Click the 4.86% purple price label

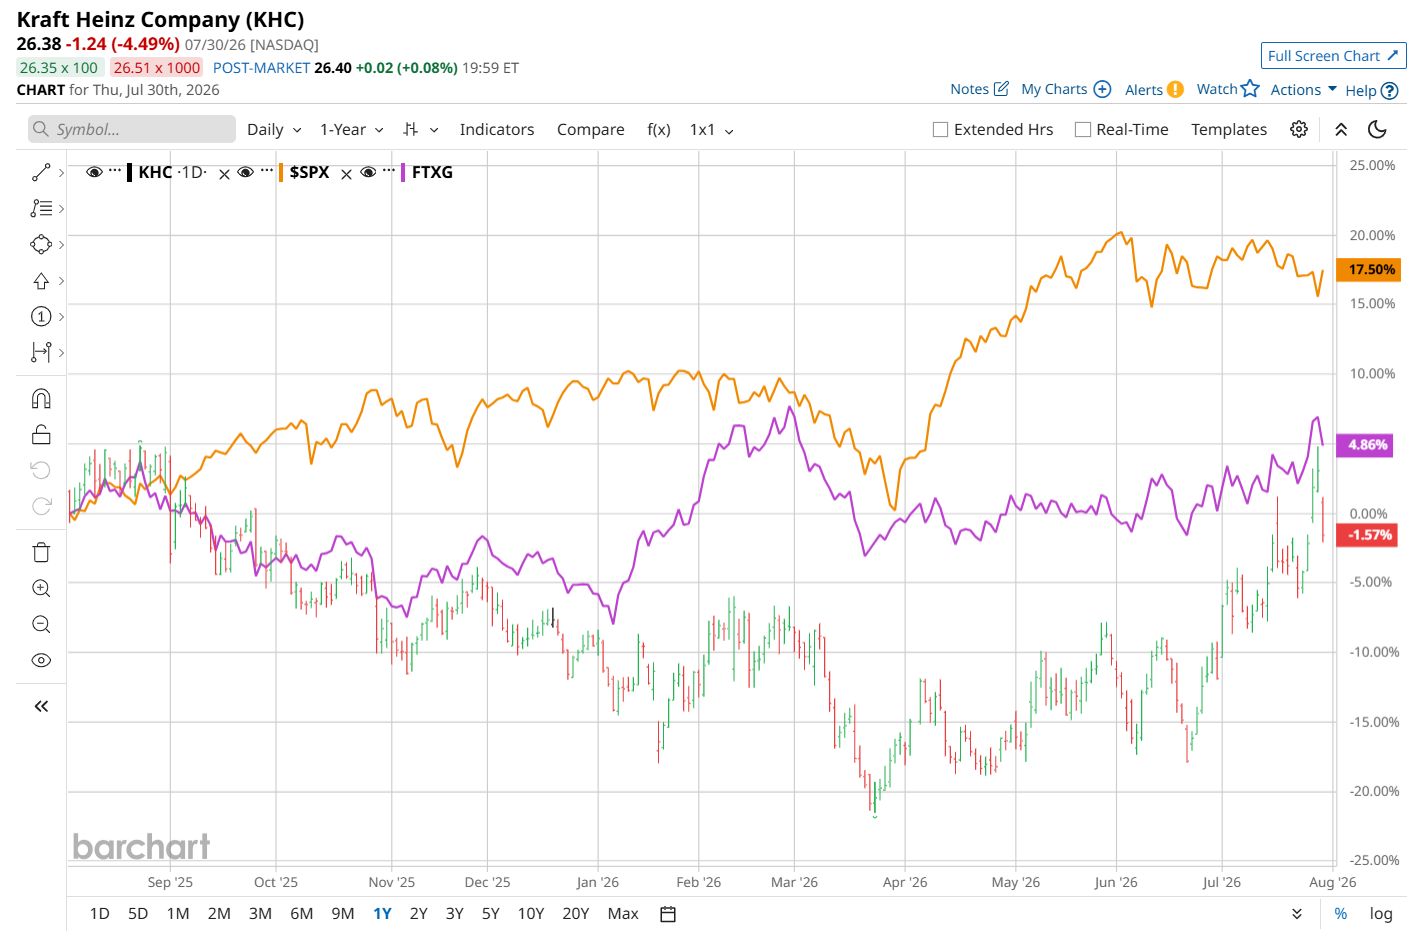[1366, 444]
